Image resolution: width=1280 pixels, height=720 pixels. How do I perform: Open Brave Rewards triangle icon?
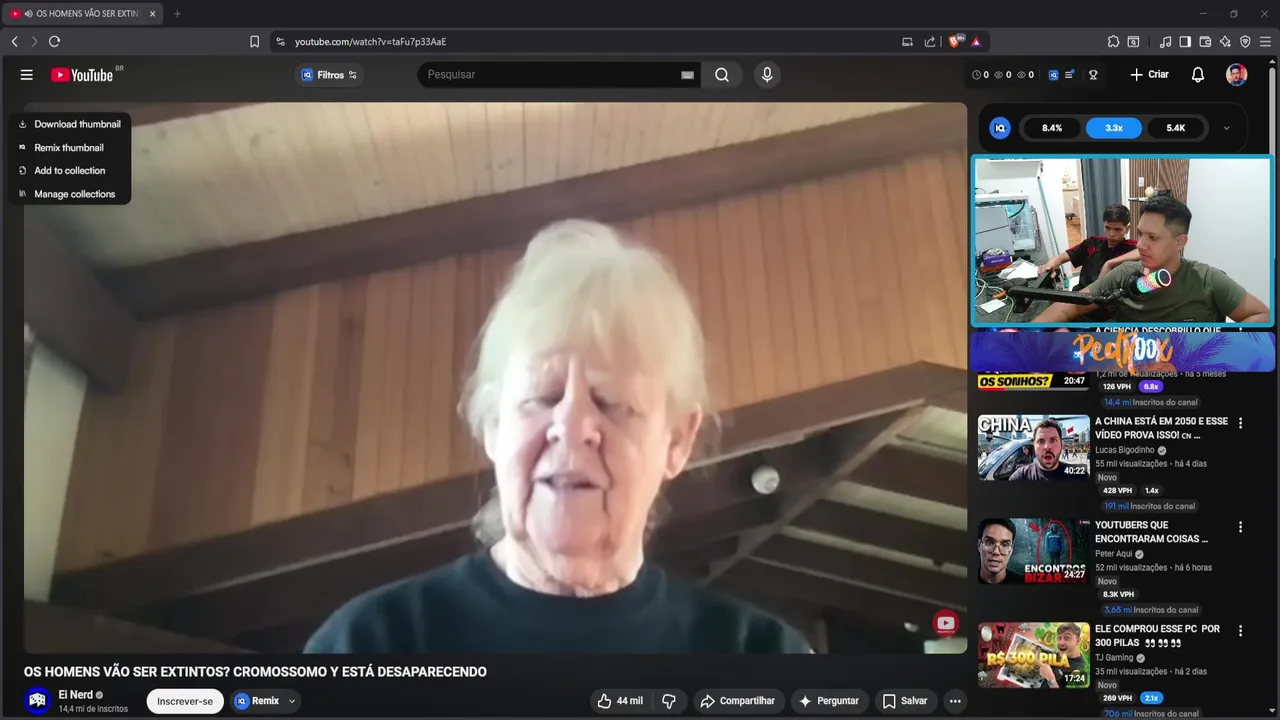[x=976, y=42]
